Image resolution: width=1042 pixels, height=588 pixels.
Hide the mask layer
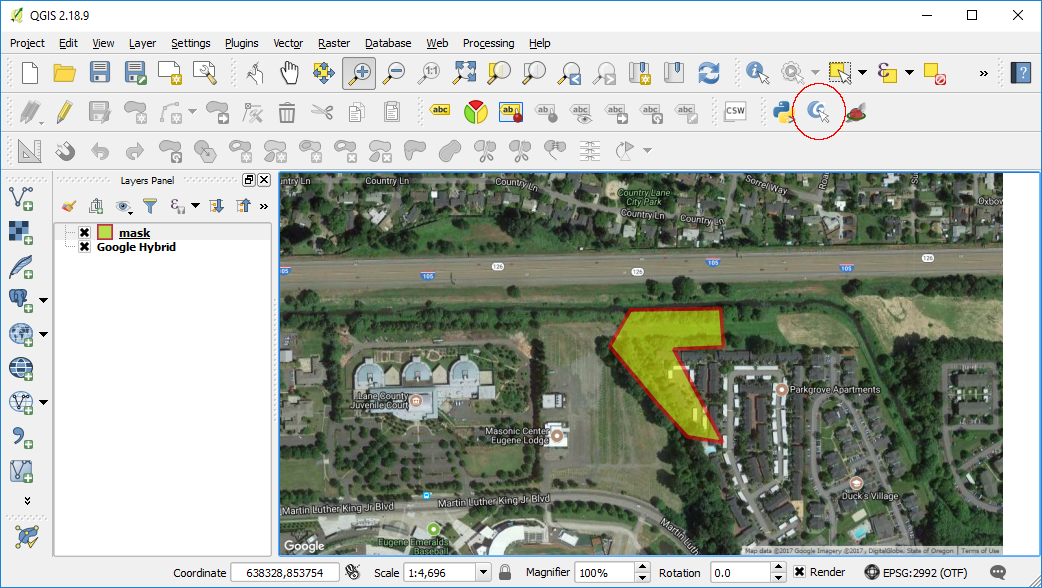pyautogui.click(x=84, y=231)
